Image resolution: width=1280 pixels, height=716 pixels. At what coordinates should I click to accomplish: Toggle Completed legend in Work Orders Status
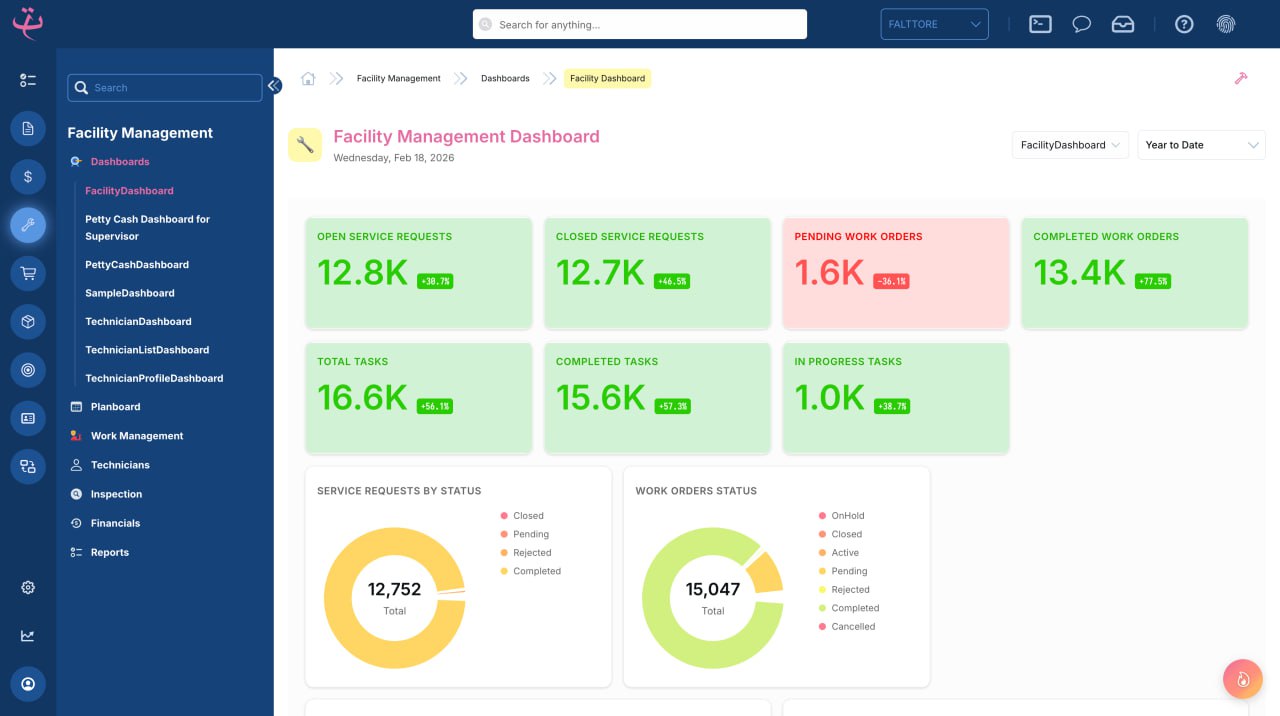(x=854, y=608)
